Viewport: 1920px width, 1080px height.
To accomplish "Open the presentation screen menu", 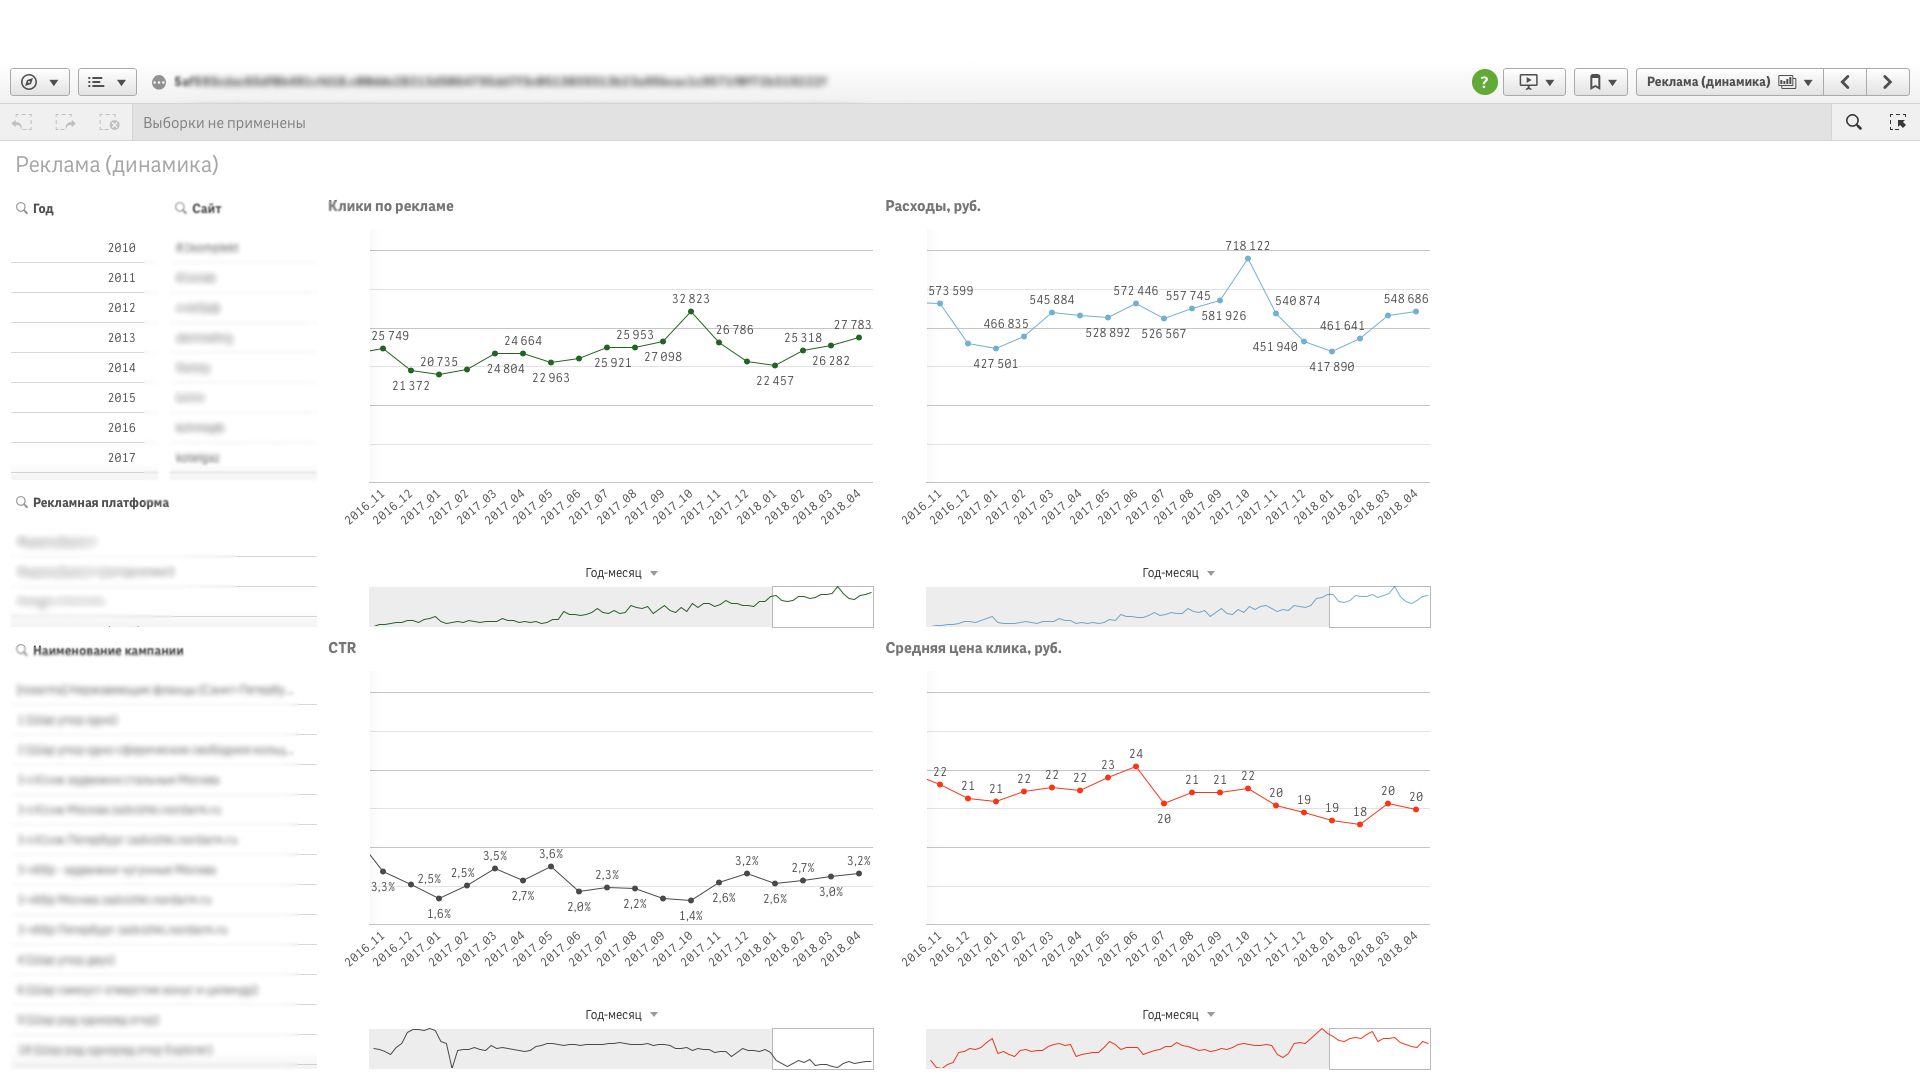I will 1535,82.
